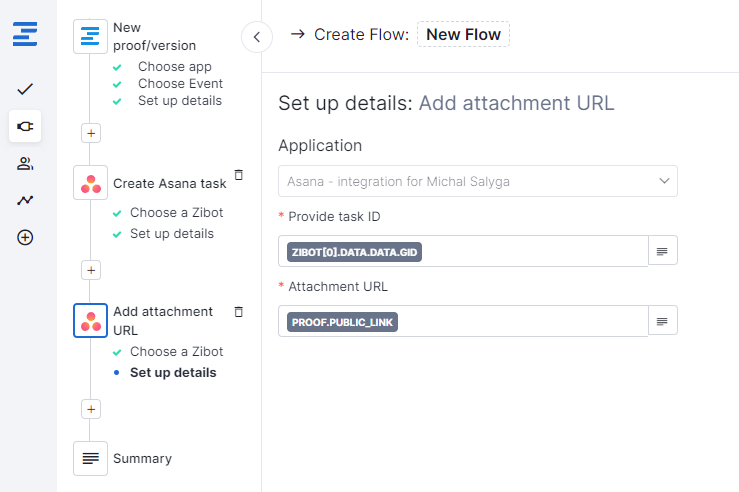Open the checkmark tasks icon in sidebar
Screen dimensions: 739x492
(25, 89)
